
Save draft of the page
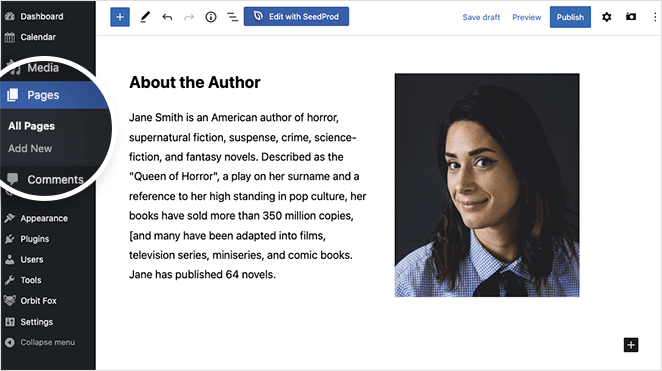(481, 17)
